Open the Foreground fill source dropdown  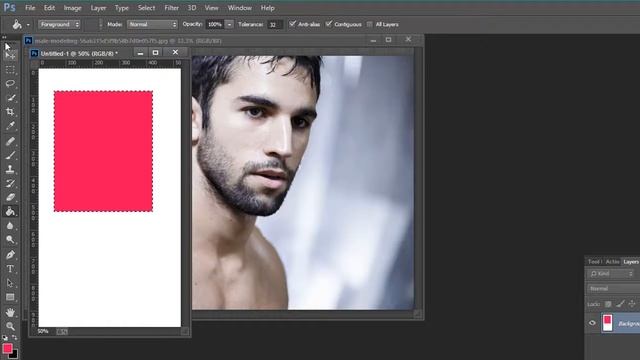tap(59, 24)
